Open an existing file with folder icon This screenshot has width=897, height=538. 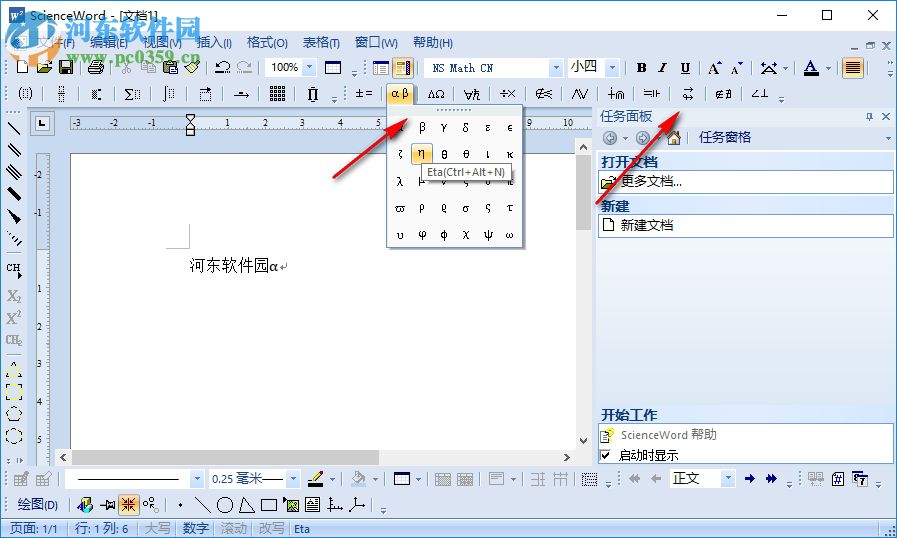(x=44, y=68)
